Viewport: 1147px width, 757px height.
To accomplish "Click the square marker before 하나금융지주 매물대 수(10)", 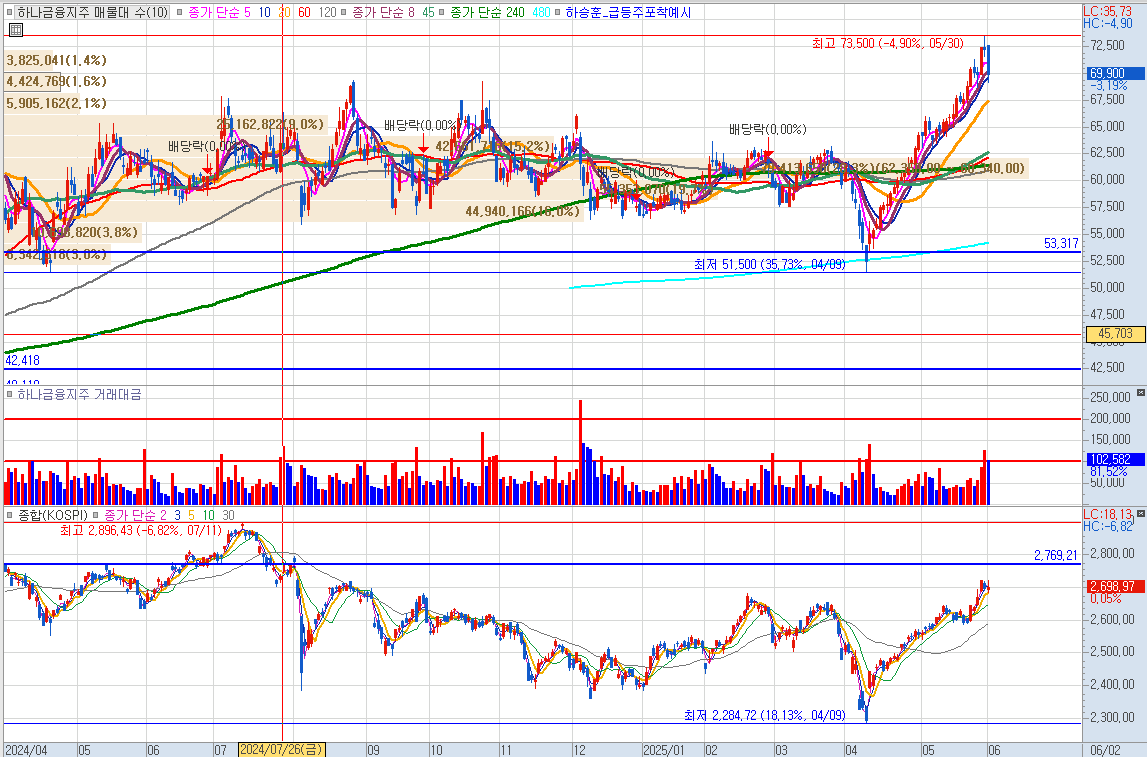I will click(10, 12).
